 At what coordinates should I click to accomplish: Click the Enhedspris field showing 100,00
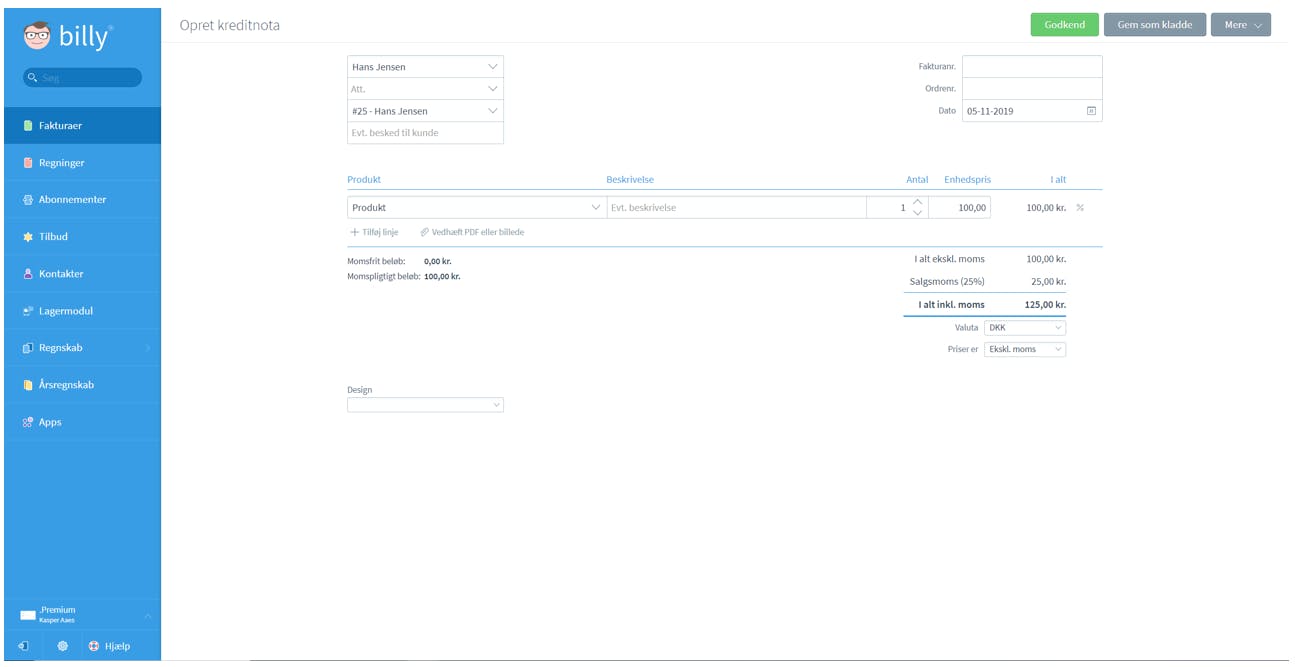pyautogui.click(x=960, y=207)
